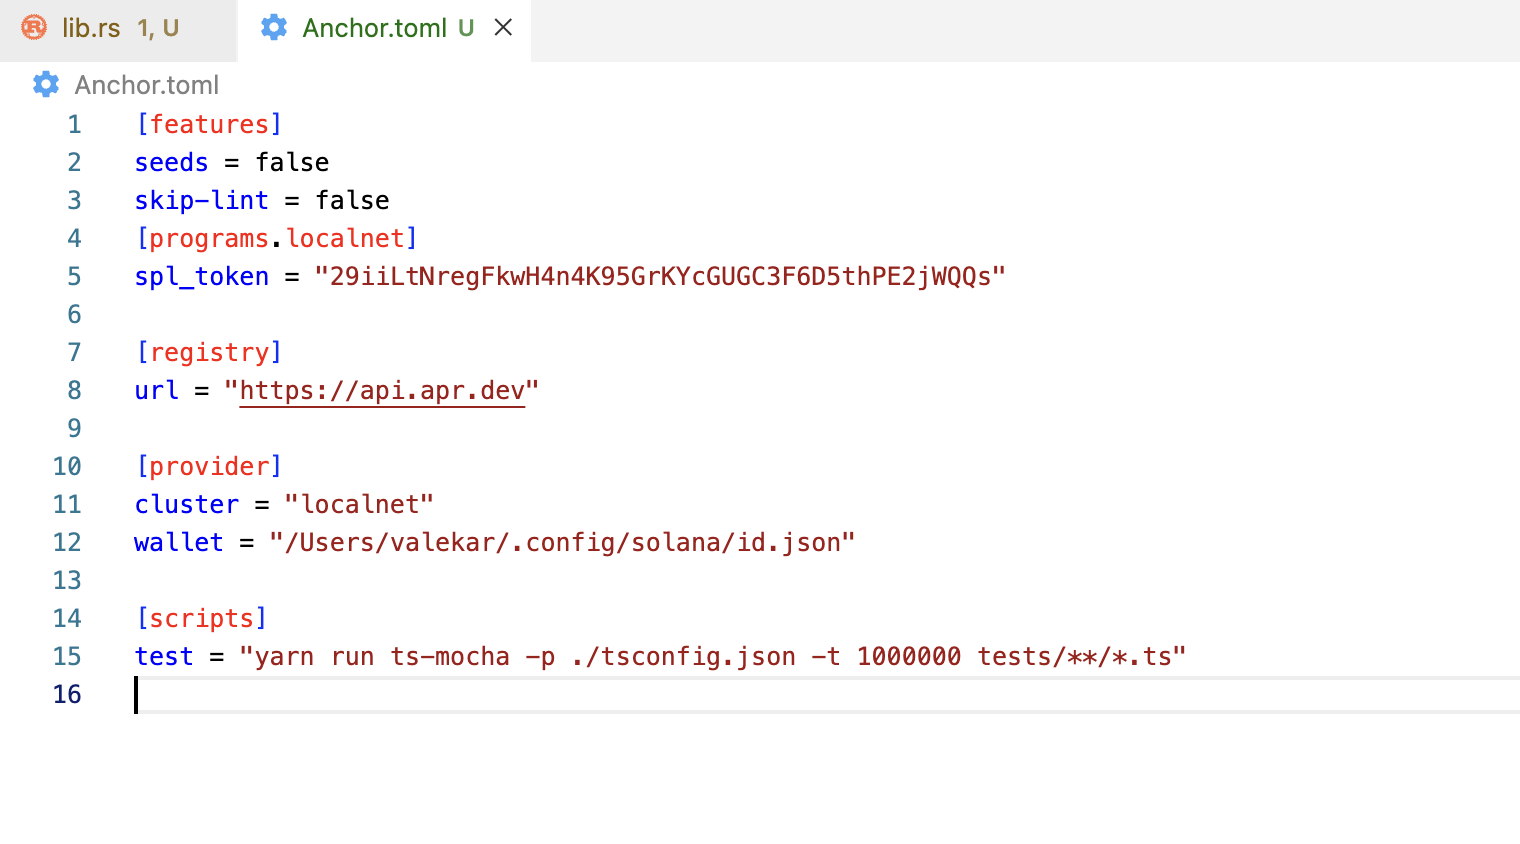1520x844 pixels.
Task: Switch to the lib.rs tab
Action: tap(90, 29)
